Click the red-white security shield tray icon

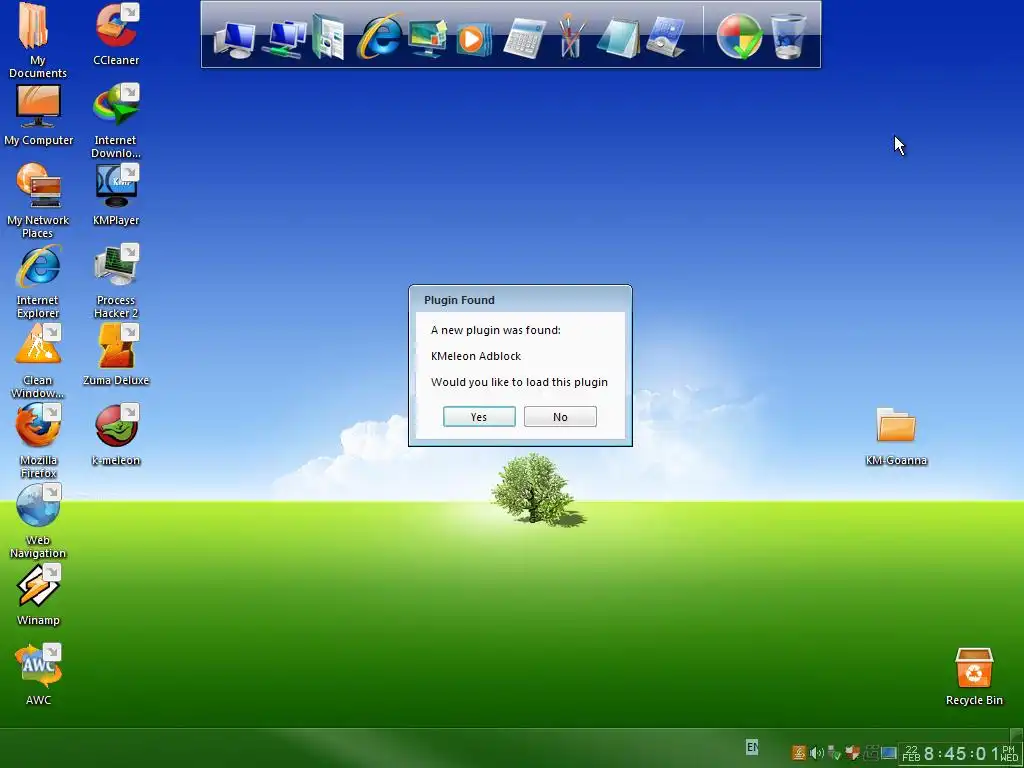852,753
